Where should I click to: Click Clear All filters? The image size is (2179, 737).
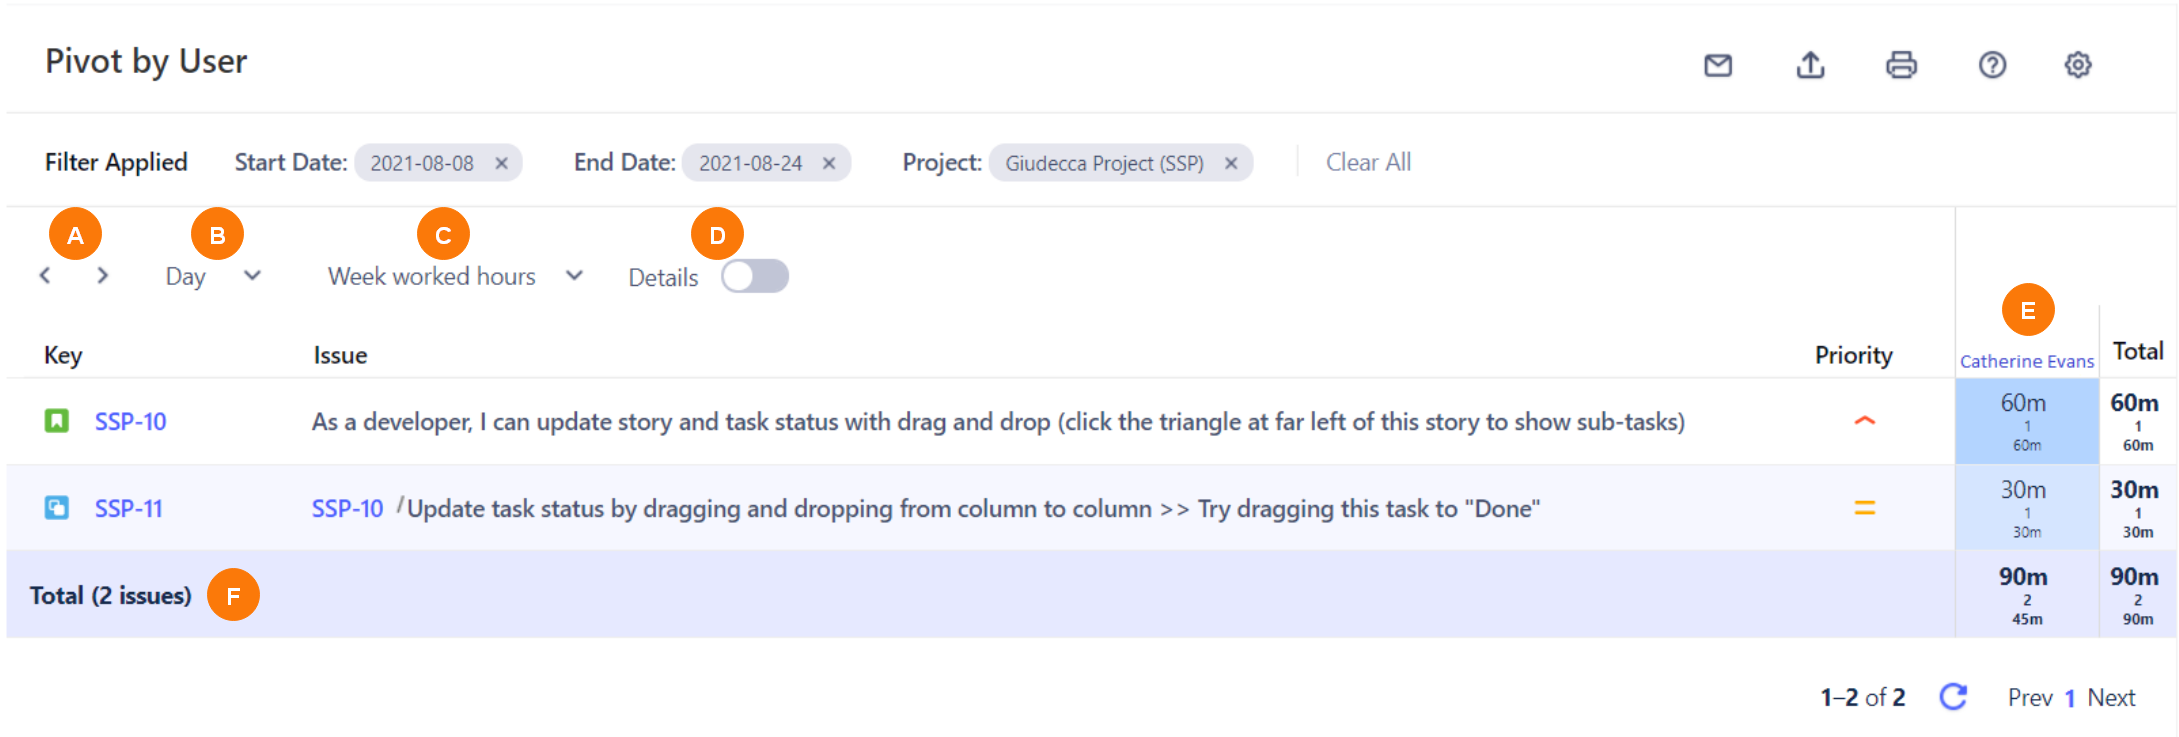1368,163
